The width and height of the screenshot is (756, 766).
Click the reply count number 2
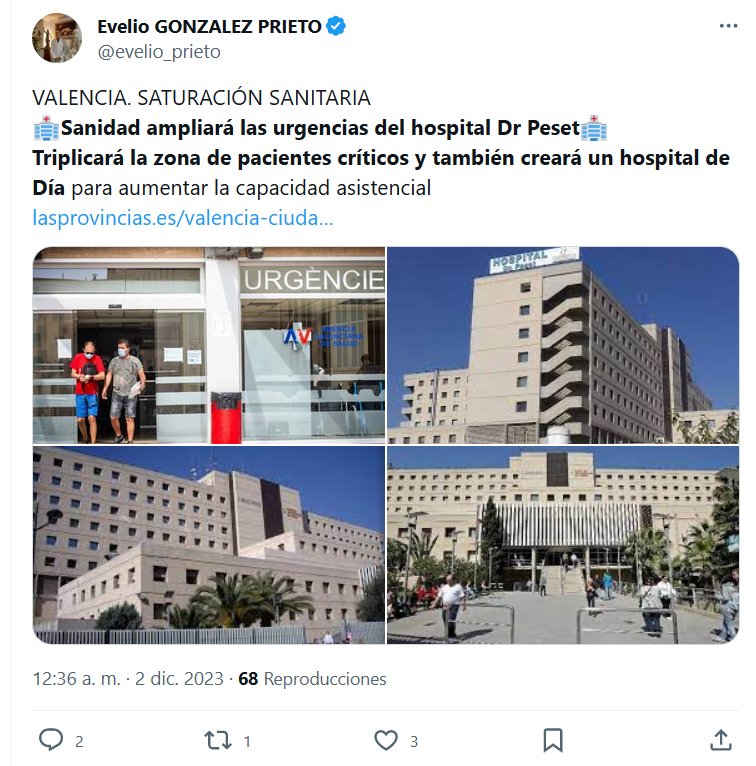click(x=79, y=742)
